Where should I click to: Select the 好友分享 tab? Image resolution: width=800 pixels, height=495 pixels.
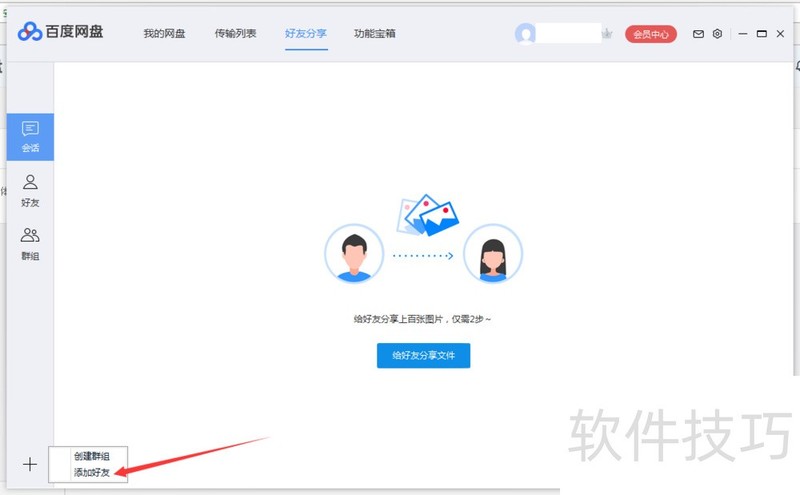(305, 34)
